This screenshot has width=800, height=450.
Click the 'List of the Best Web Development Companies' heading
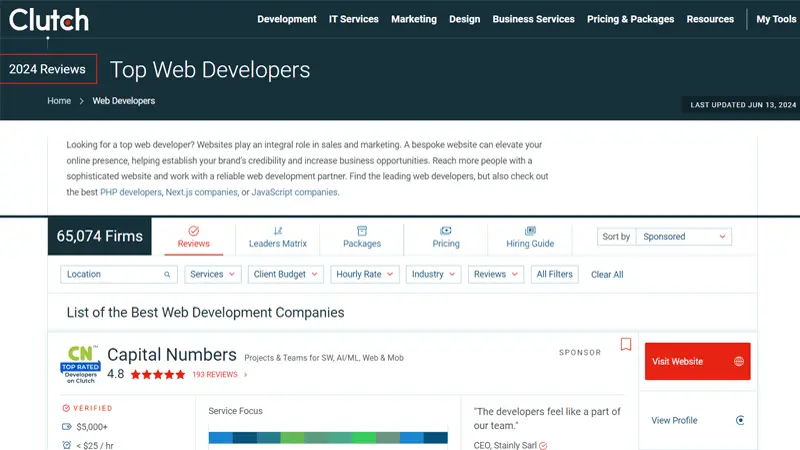click(206, 312)
